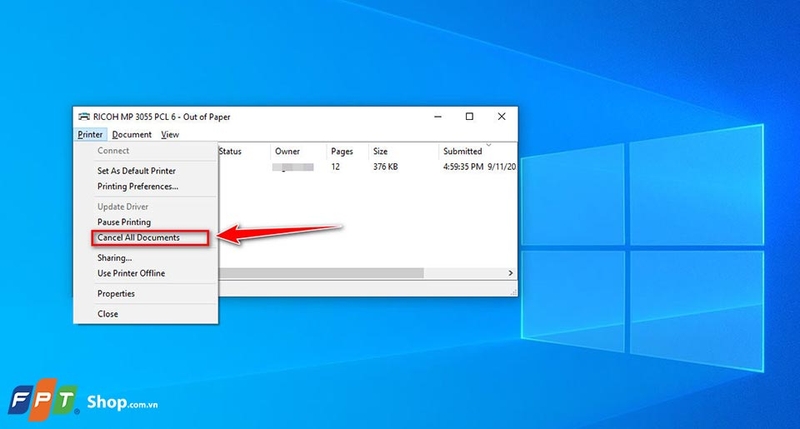Close the RICOH print queue window
Viewport: 800px width, 429px height.
click(x=502, y=117)
